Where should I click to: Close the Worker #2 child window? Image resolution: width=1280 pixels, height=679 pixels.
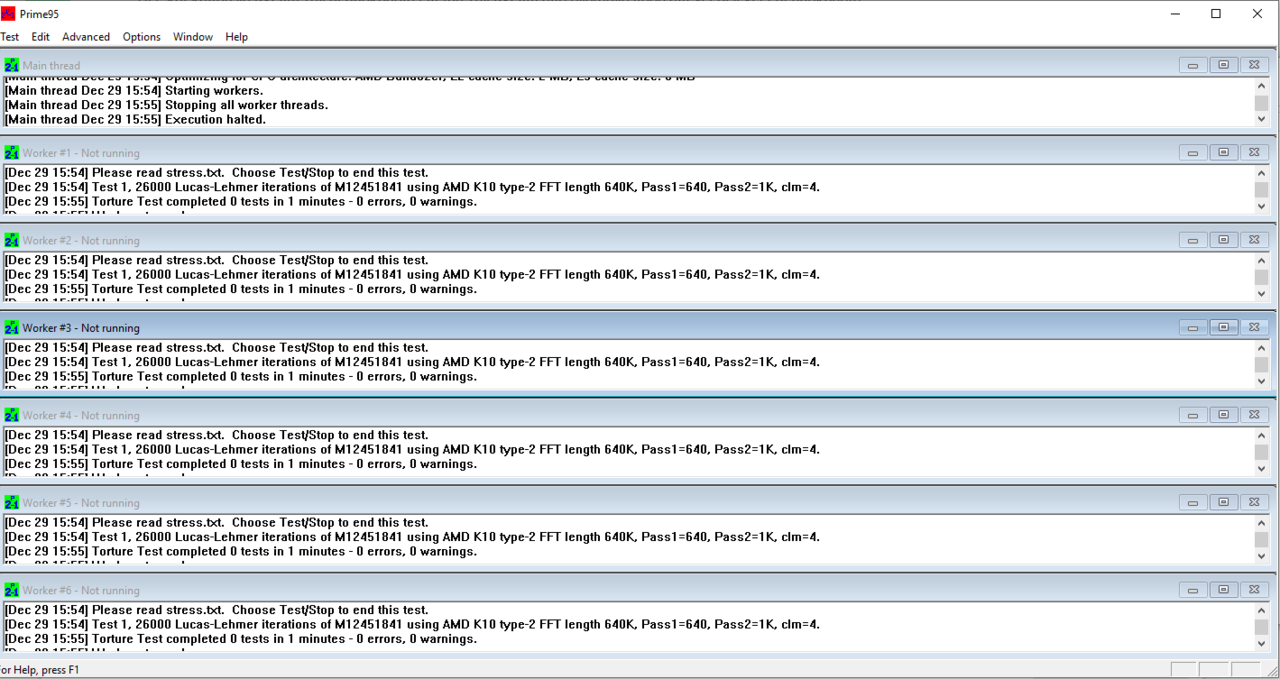click(1253, 240)
